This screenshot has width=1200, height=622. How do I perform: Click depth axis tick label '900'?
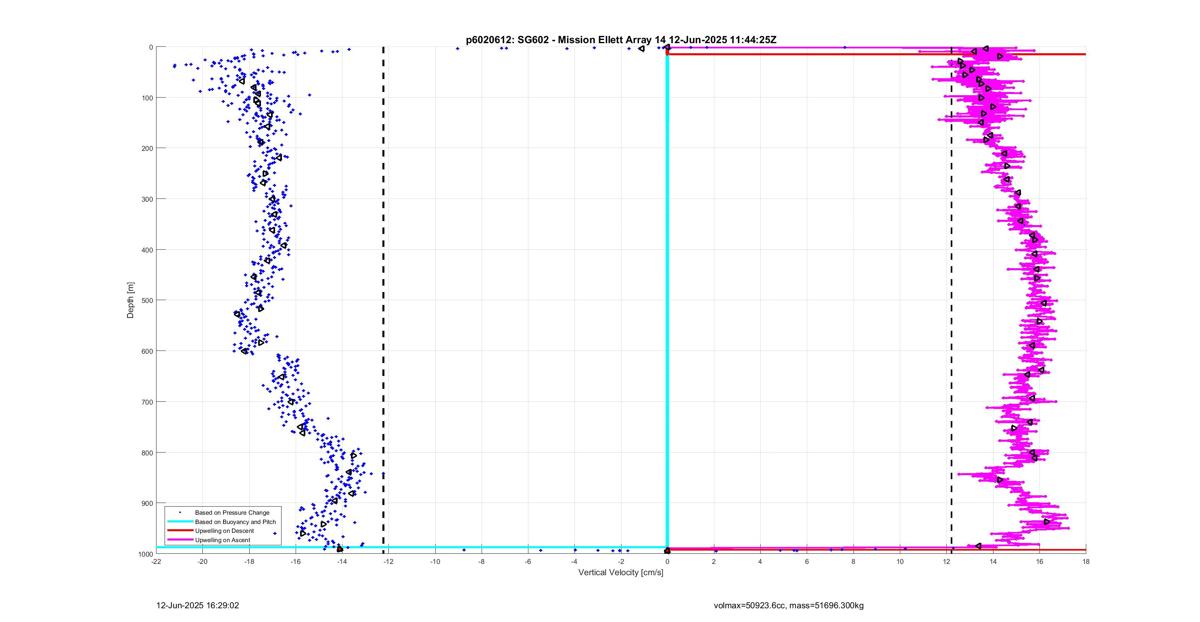click(147, 503)
